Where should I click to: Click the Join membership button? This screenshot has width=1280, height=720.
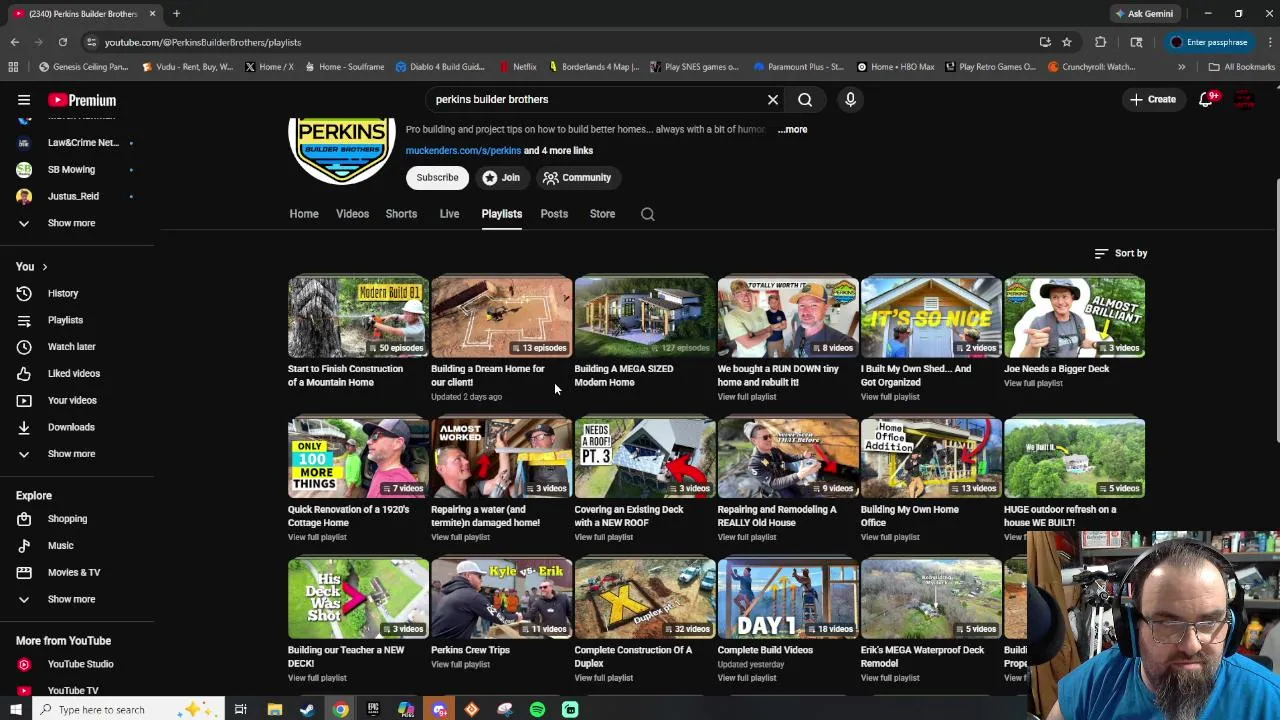[x=501, y=178]
